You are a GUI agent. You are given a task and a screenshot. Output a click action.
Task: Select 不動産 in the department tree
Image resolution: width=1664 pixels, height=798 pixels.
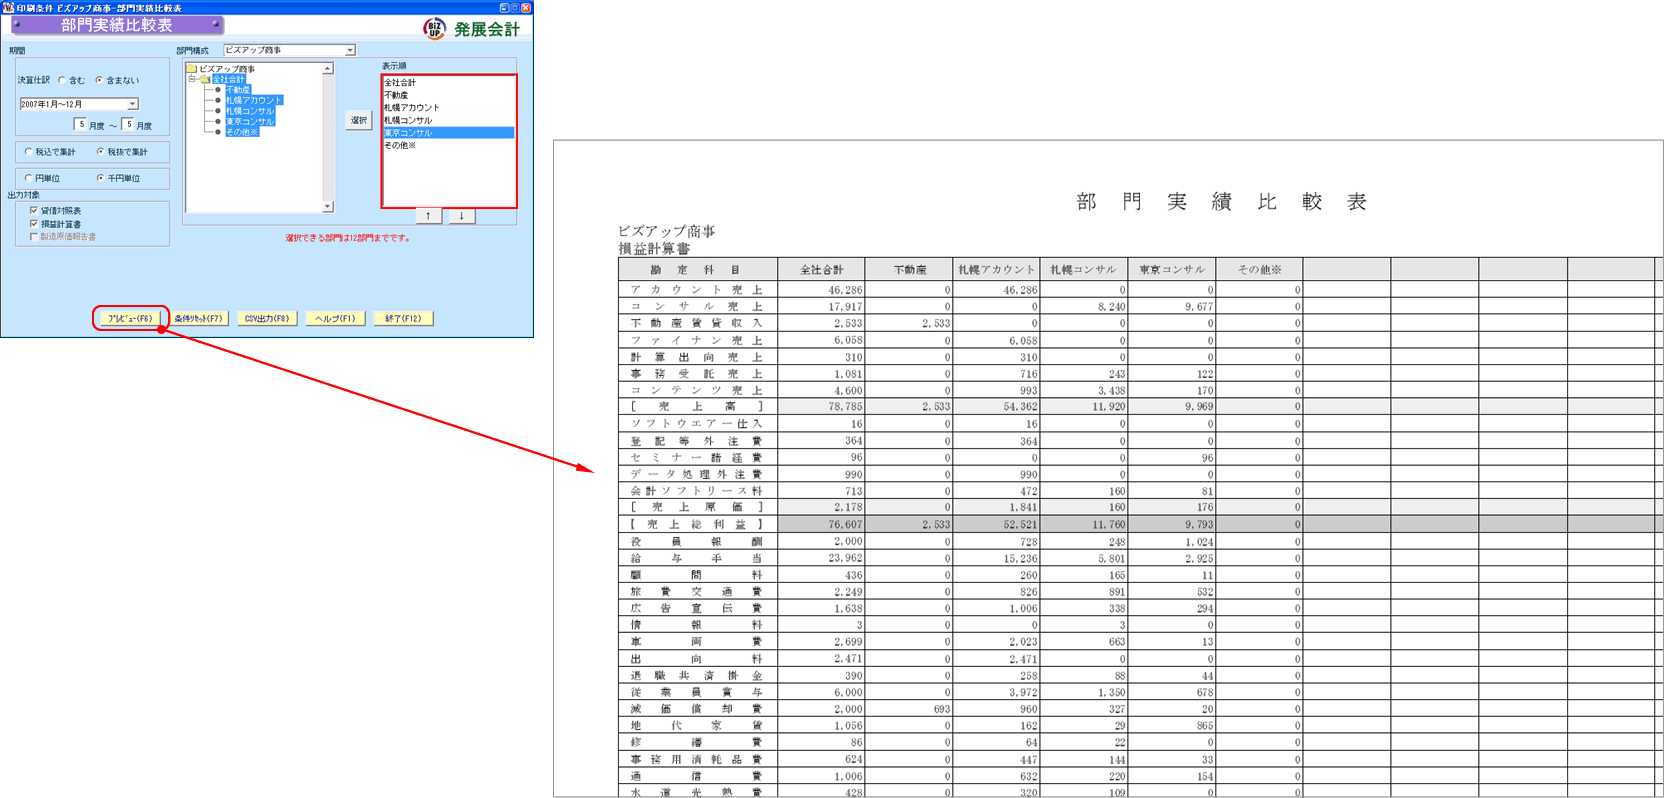click(x=237, y=90)
